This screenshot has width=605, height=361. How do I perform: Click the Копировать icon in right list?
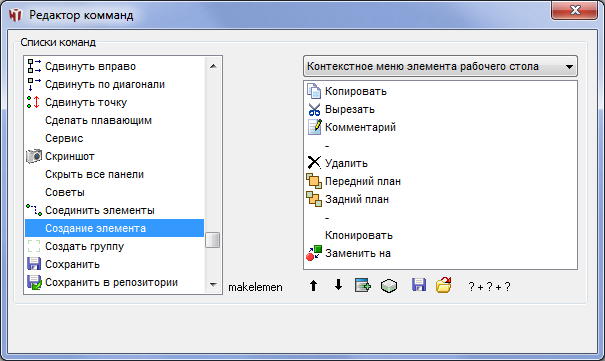(x=314, y=91)
